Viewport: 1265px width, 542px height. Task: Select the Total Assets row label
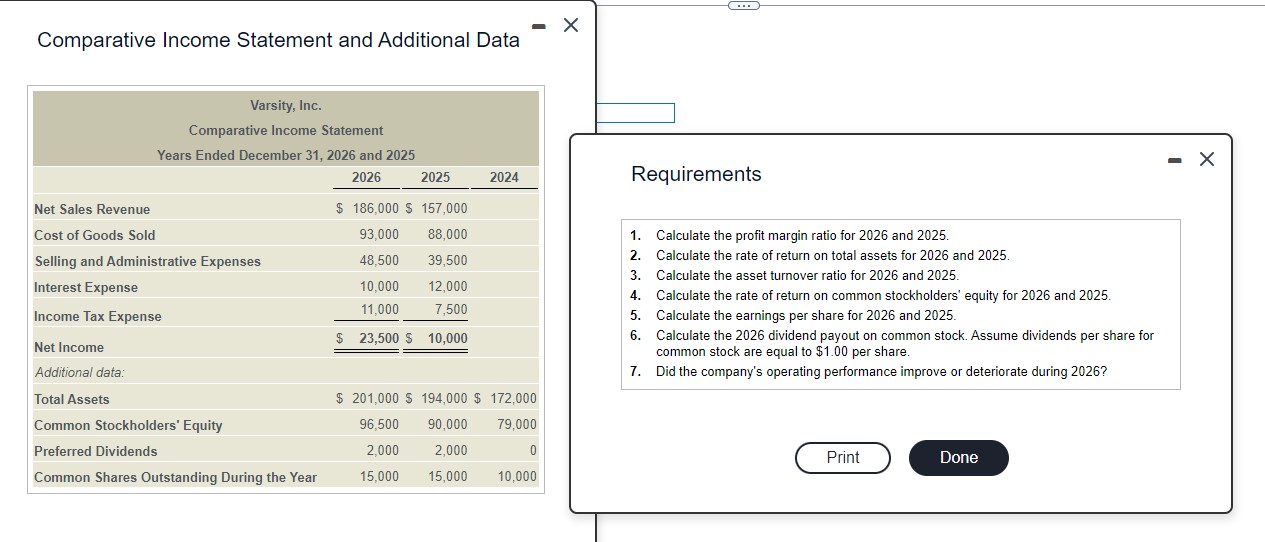click(72, 399)
